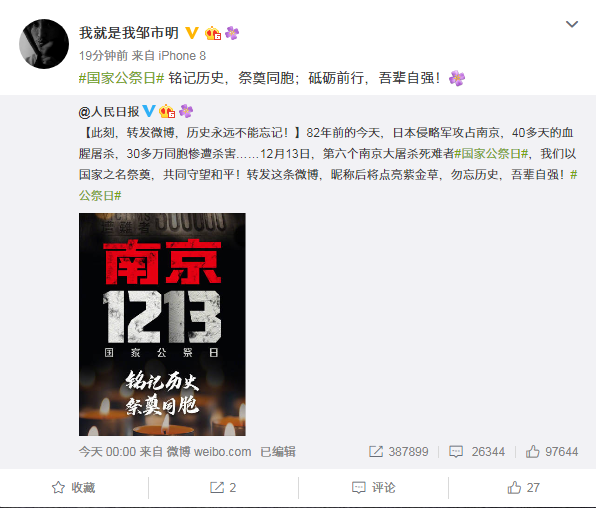Screen dimensions: 596x508
Task: Enlarge the 南京 1213 memorial poster image
Action: 162,324
